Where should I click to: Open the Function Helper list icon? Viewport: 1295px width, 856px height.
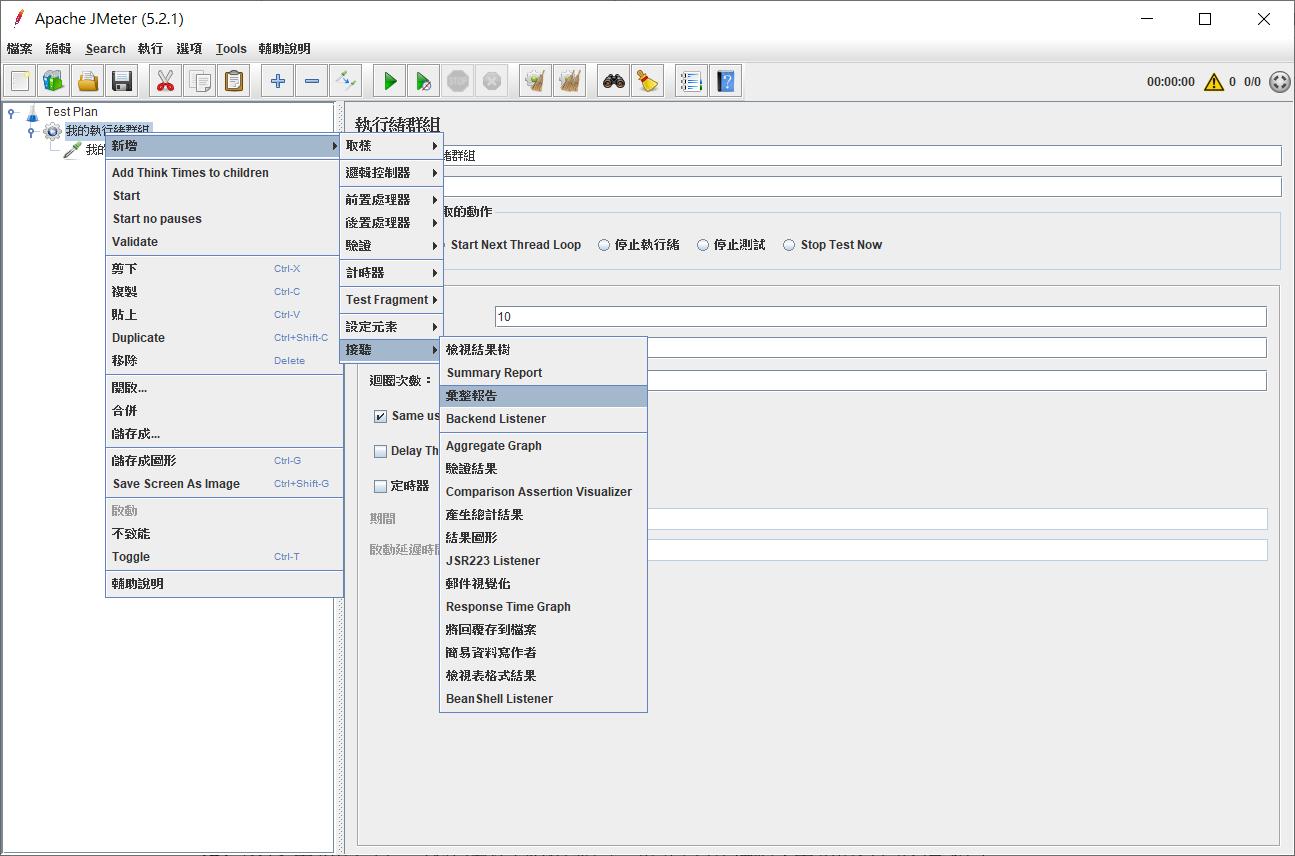[x=691, y=81]
